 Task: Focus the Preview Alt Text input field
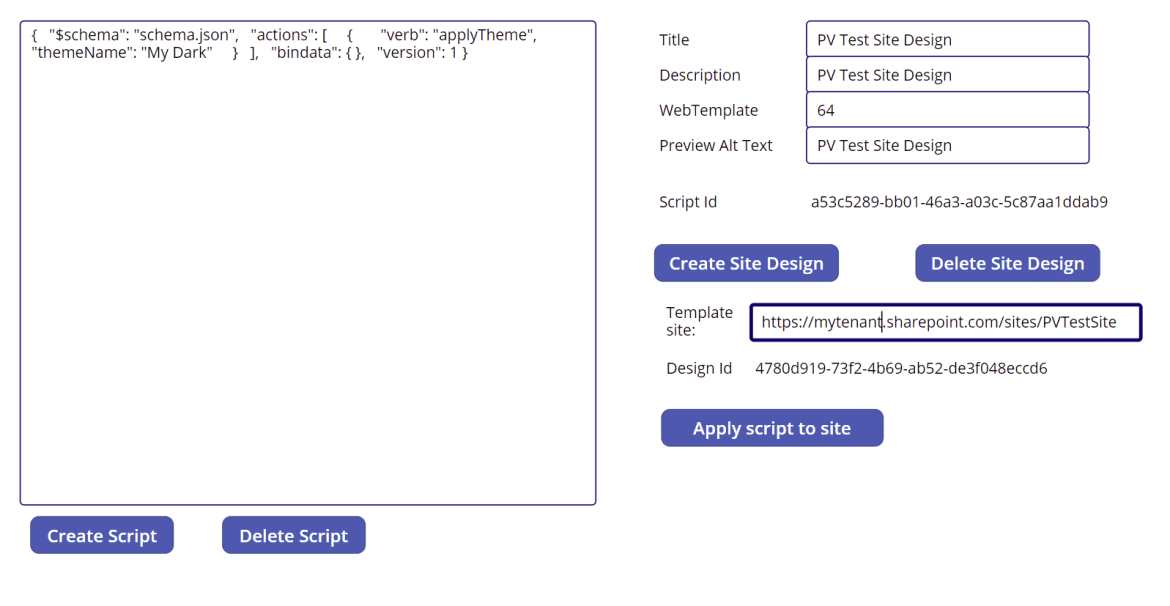(947, 145)
